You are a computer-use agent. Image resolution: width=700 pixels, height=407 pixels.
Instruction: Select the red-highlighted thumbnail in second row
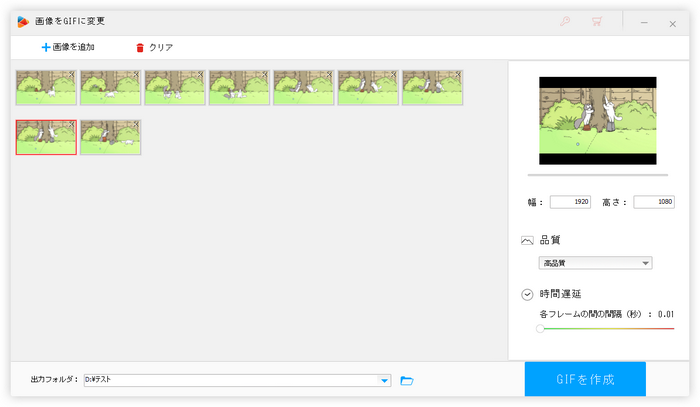point(46,137)
